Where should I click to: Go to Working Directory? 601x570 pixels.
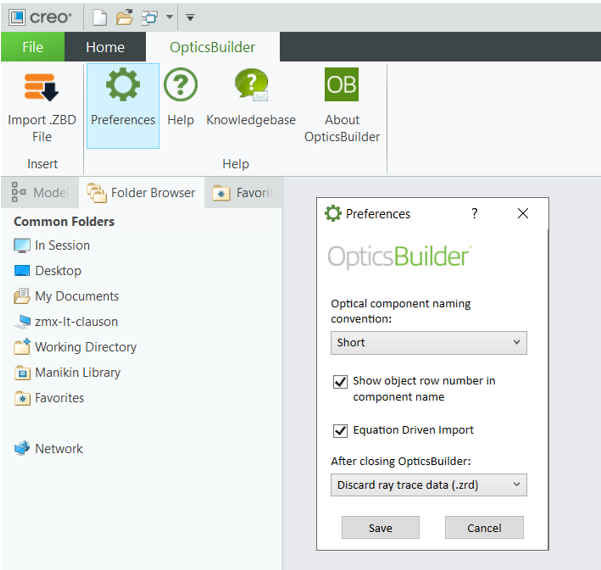[x=75, y=347]
